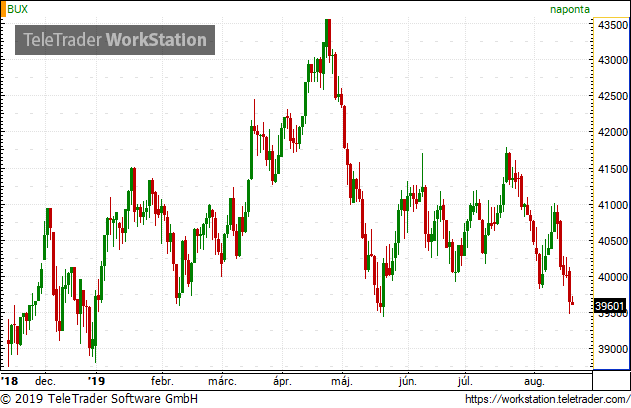This screenshot has width=631, height=408.
Task: Click the márc. month label
Action: pos(222,381)
